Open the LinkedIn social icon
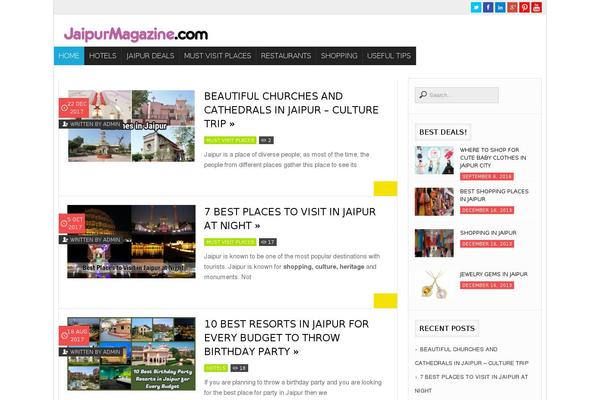 pos(500,7)
